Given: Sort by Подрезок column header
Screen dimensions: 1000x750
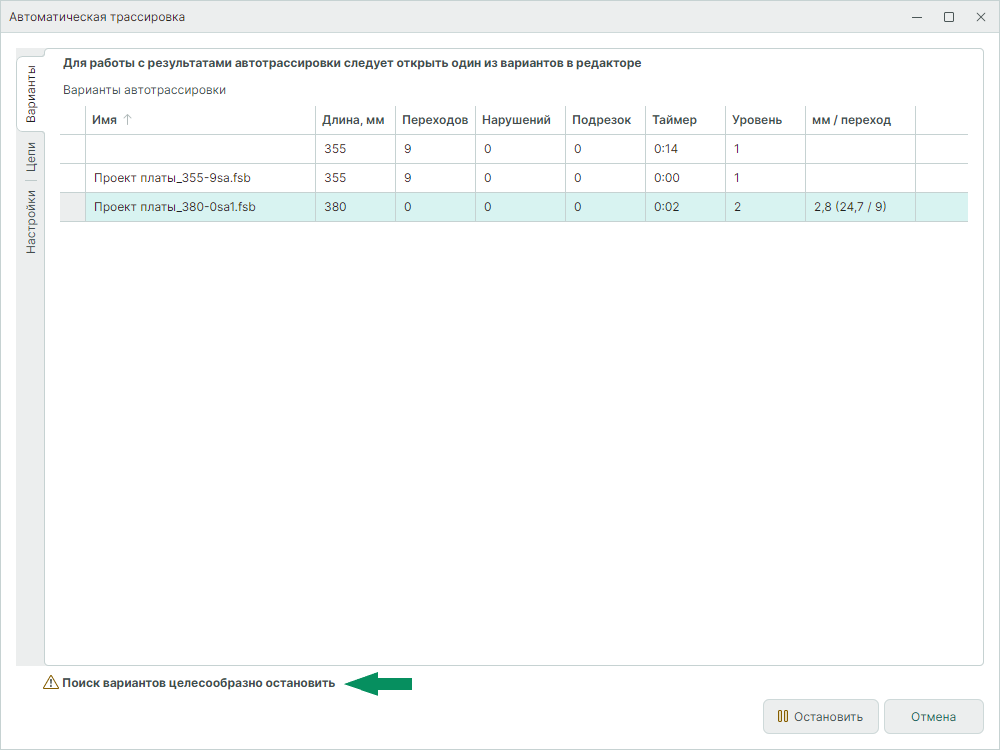Looking at the screenshot, I should pyautogui.click(x=601, y=120).
